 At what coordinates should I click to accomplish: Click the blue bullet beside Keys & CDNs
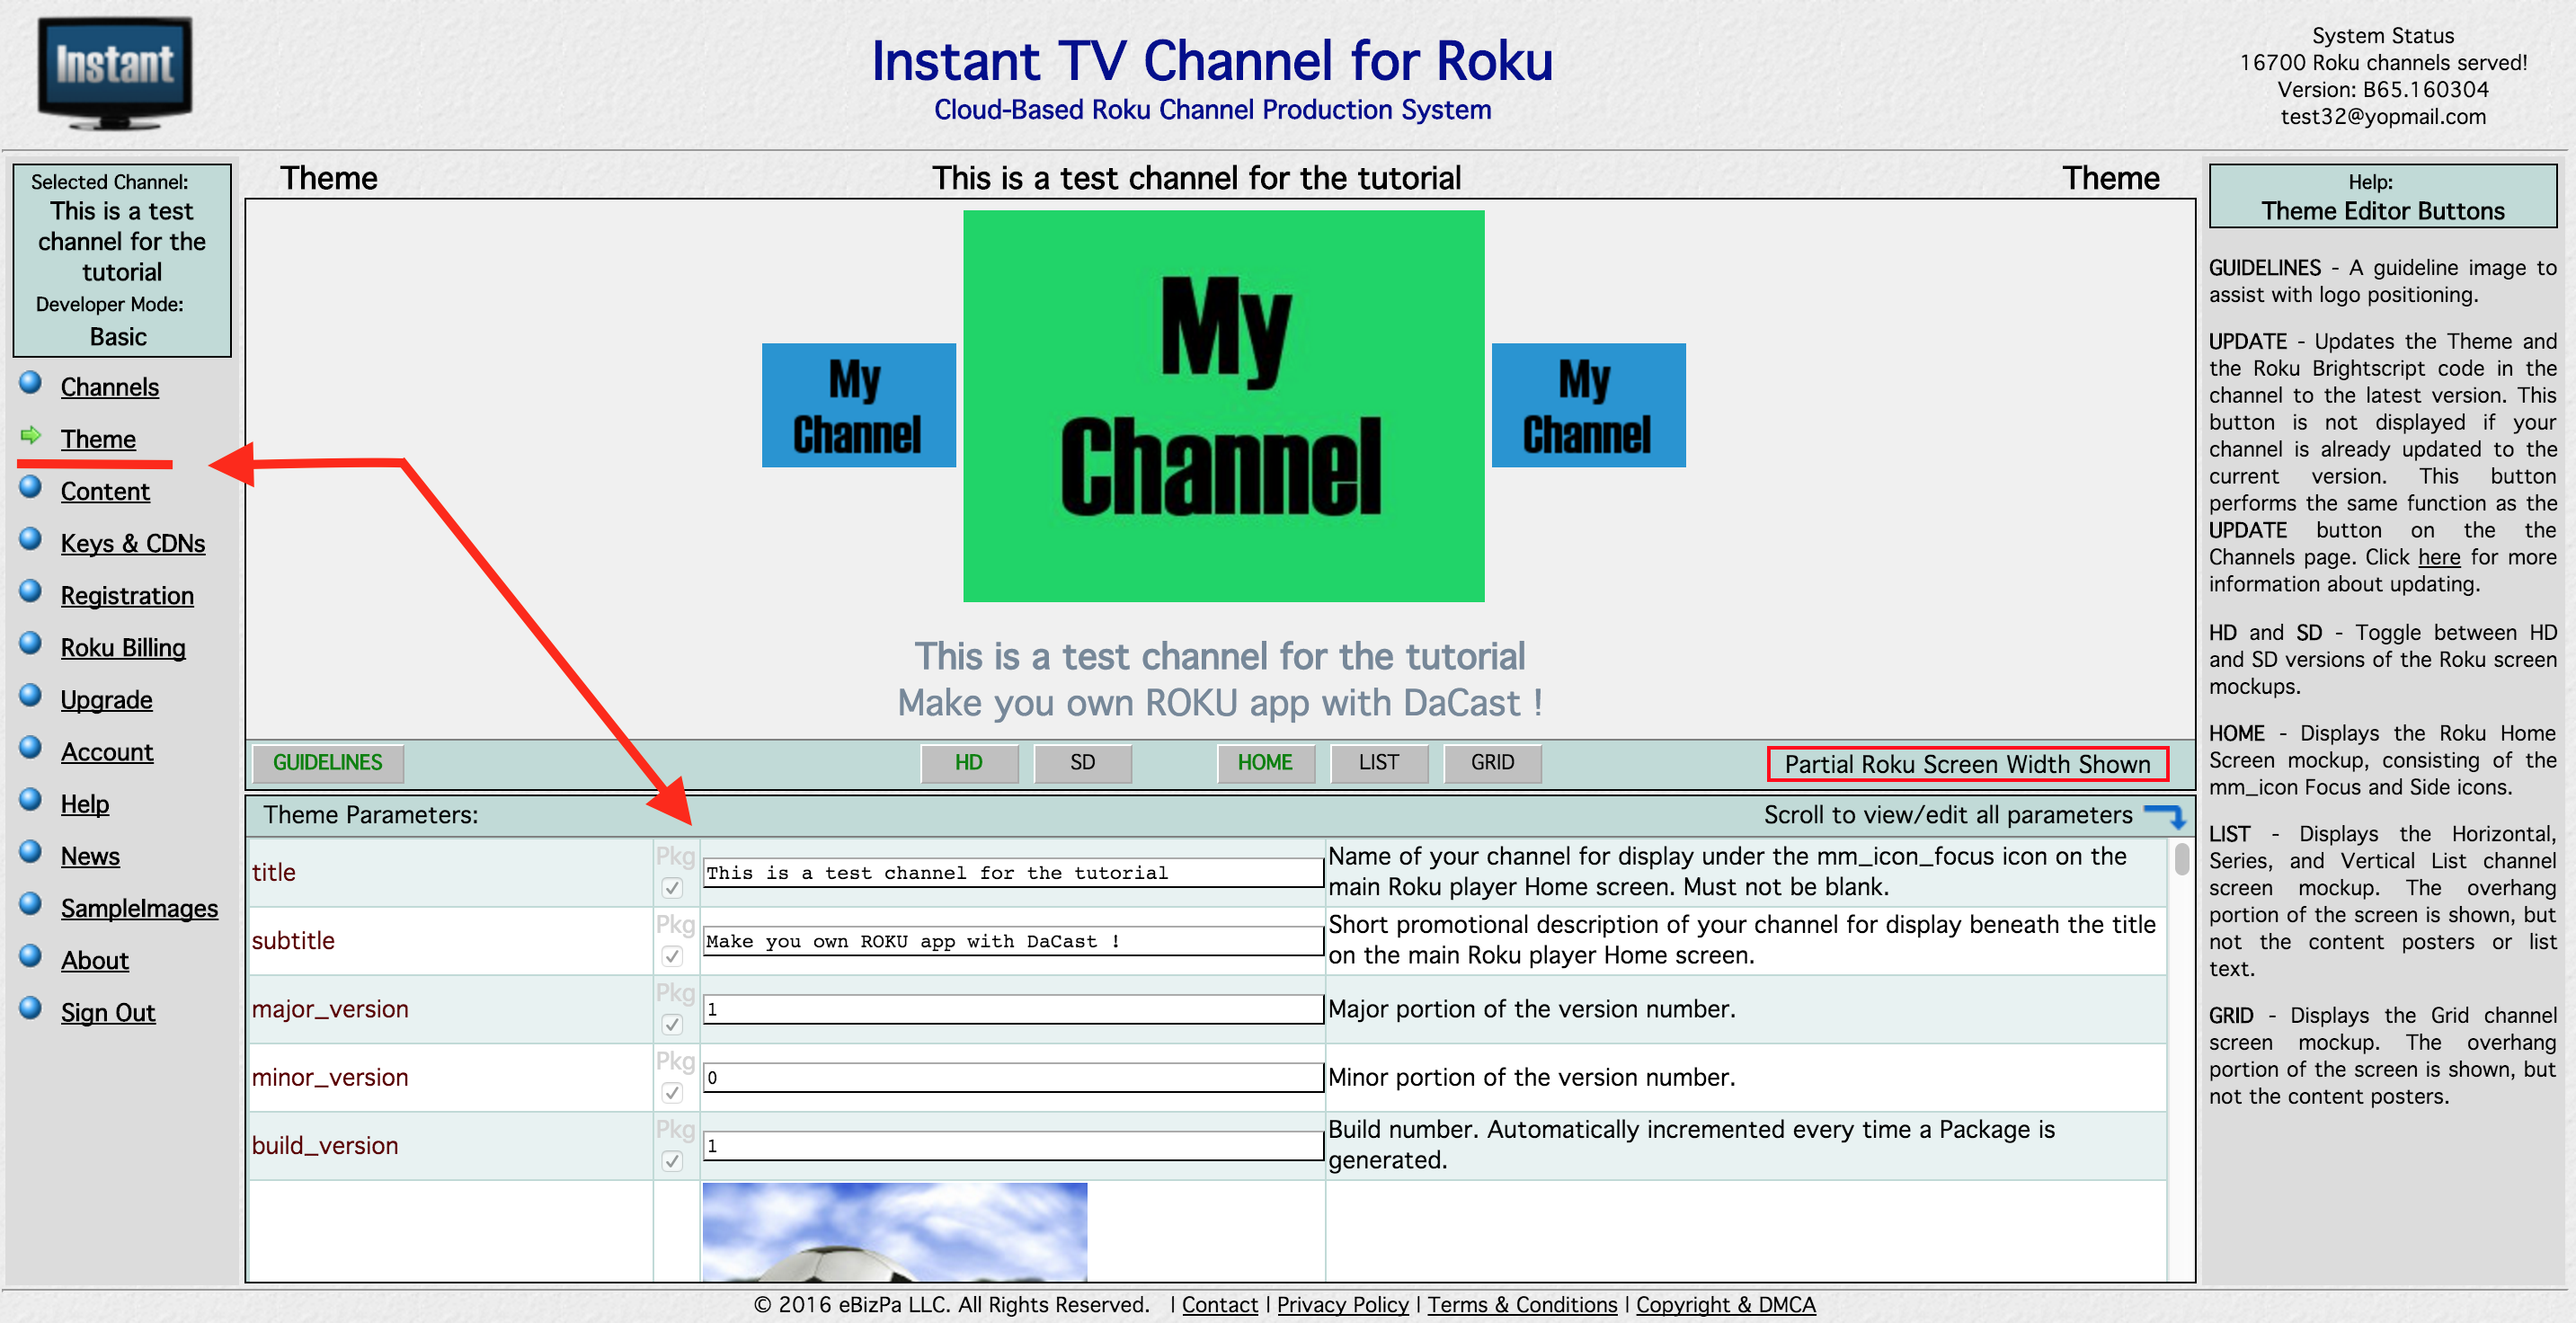coord(31,539)
